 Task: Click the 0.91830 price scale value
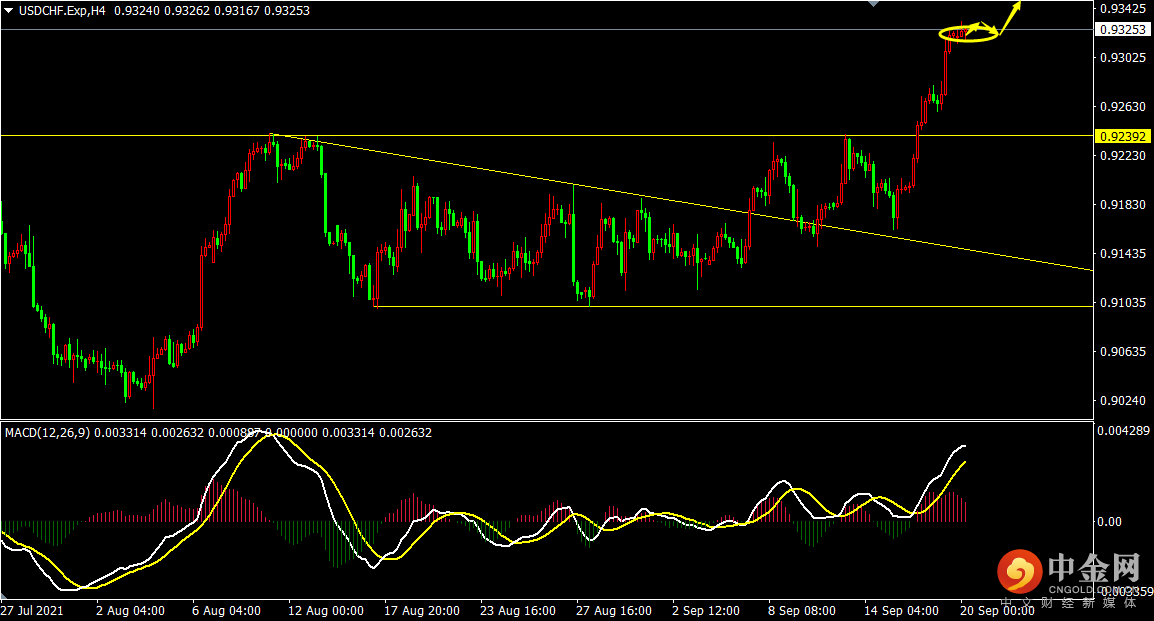(1122, 205)
